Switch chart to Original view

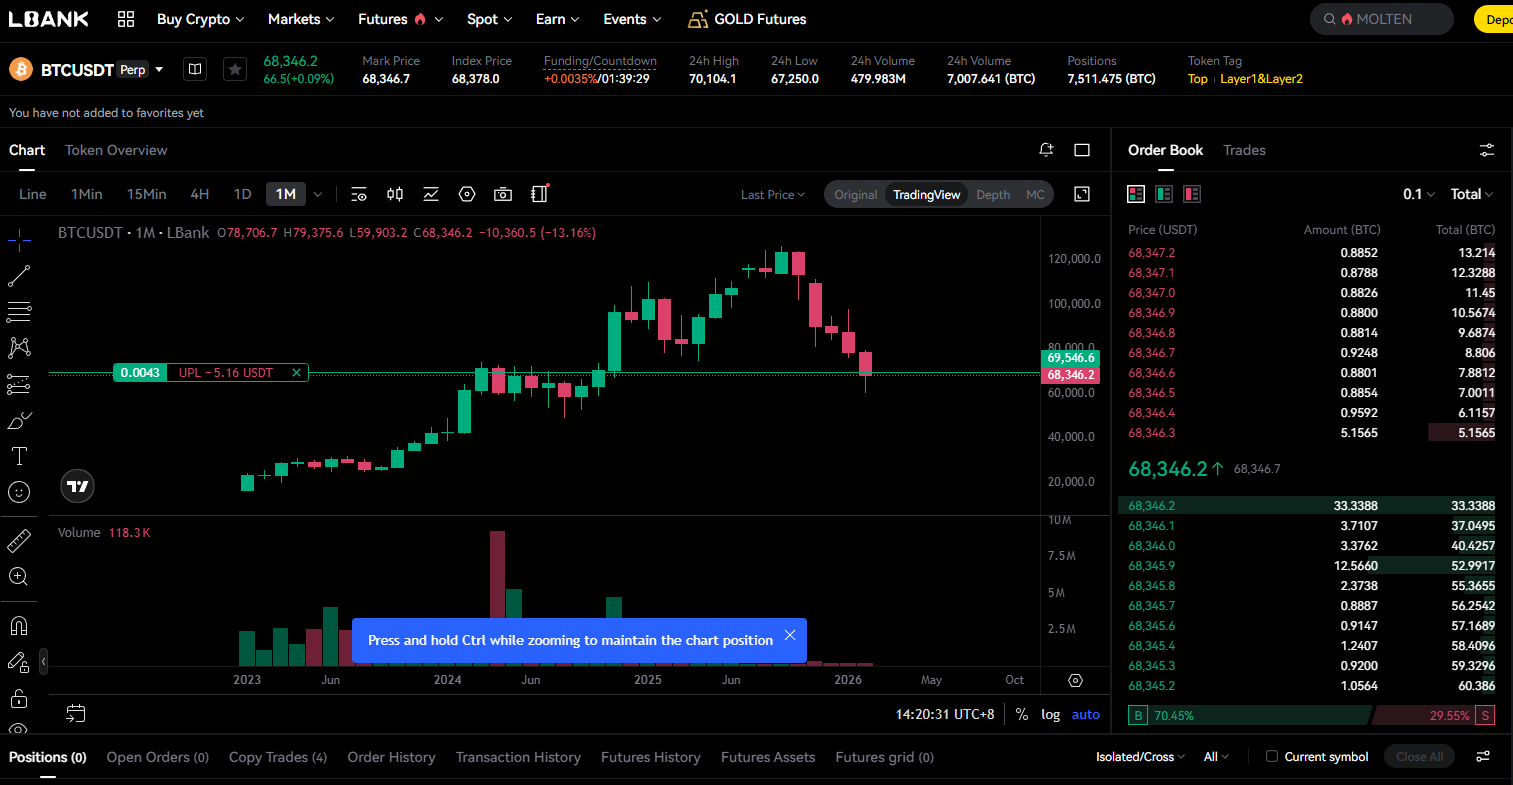pos(856,195)
